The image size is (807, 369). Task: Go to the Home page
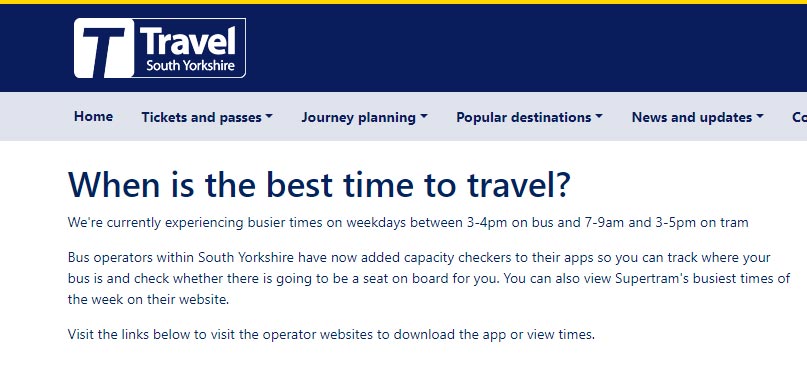(93, 117)
